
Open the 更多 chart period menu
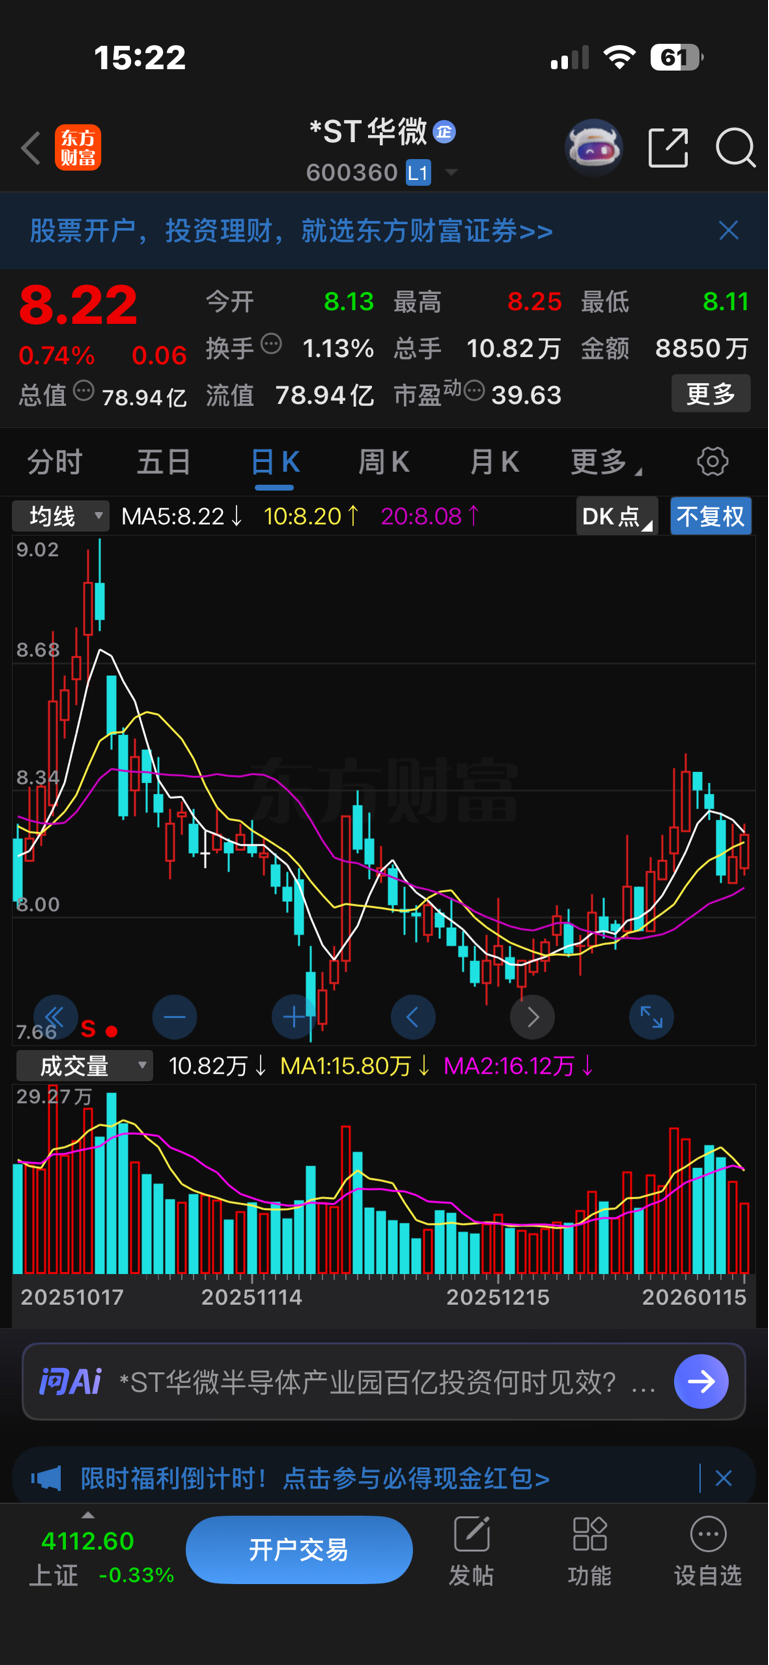coord(607,462)
